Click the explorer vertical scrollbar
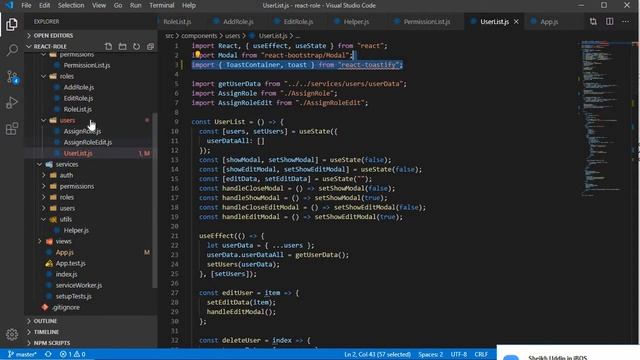Image resolution: width=640 pixels, height=360 pixels. [155, 200]
